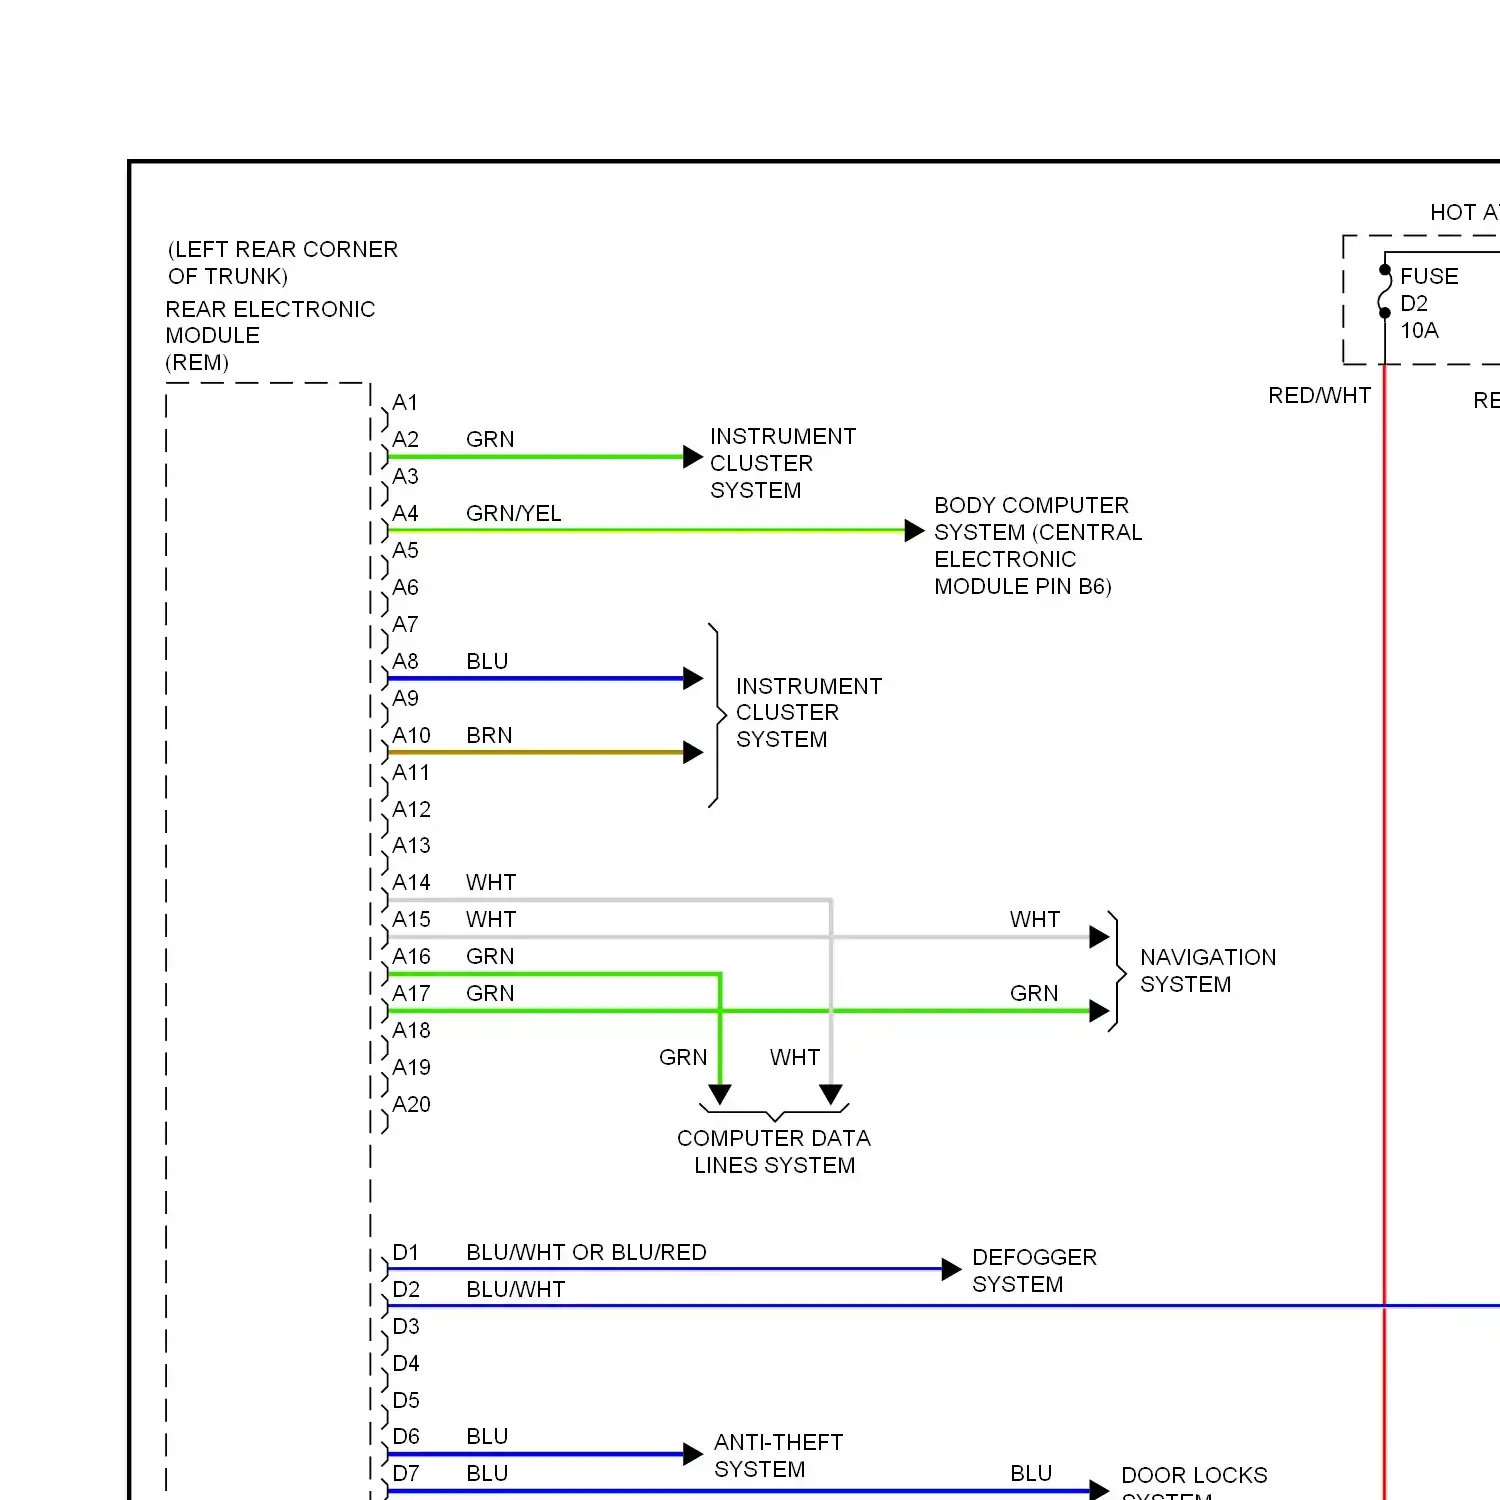Viewport: 1500px width, 1500px height.
Task: Click the WHT label above the downward arrow
Action: coord(795,1057)
